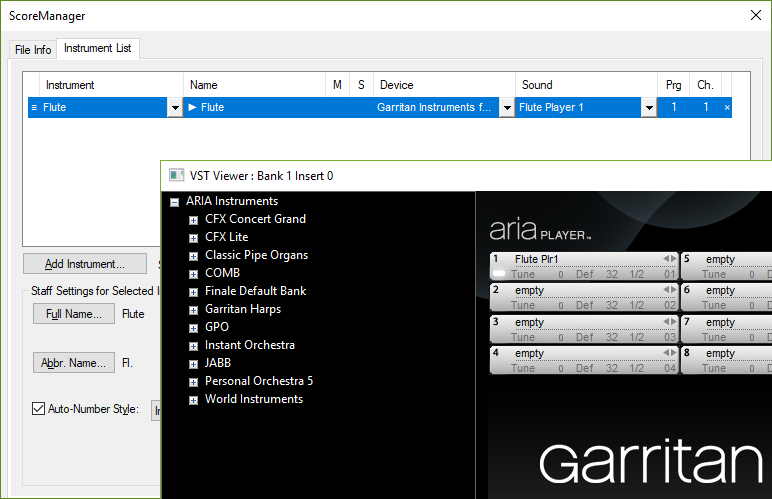
Task: Click the M mute cell in Flute row
Action: (x=337, y=107)
